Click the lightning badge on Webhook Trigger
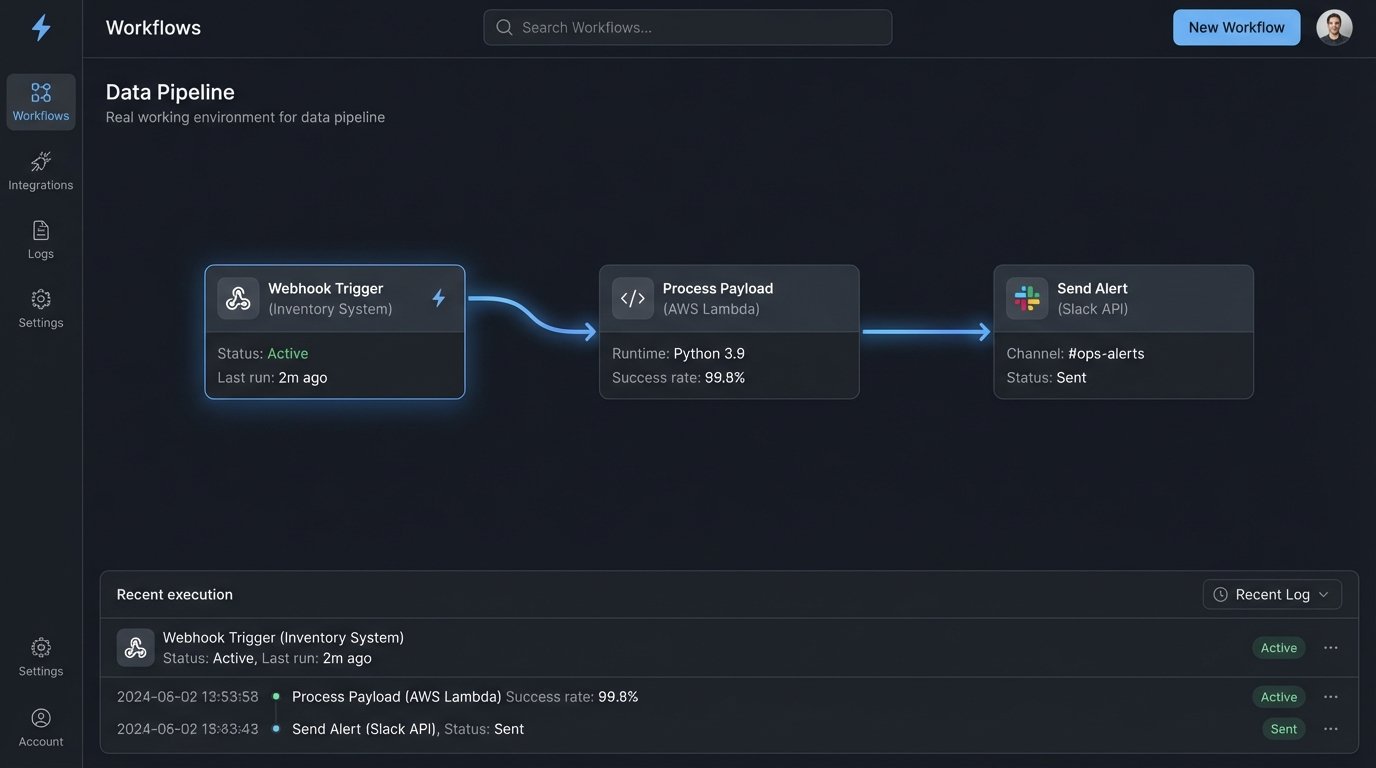 point(437,296)
